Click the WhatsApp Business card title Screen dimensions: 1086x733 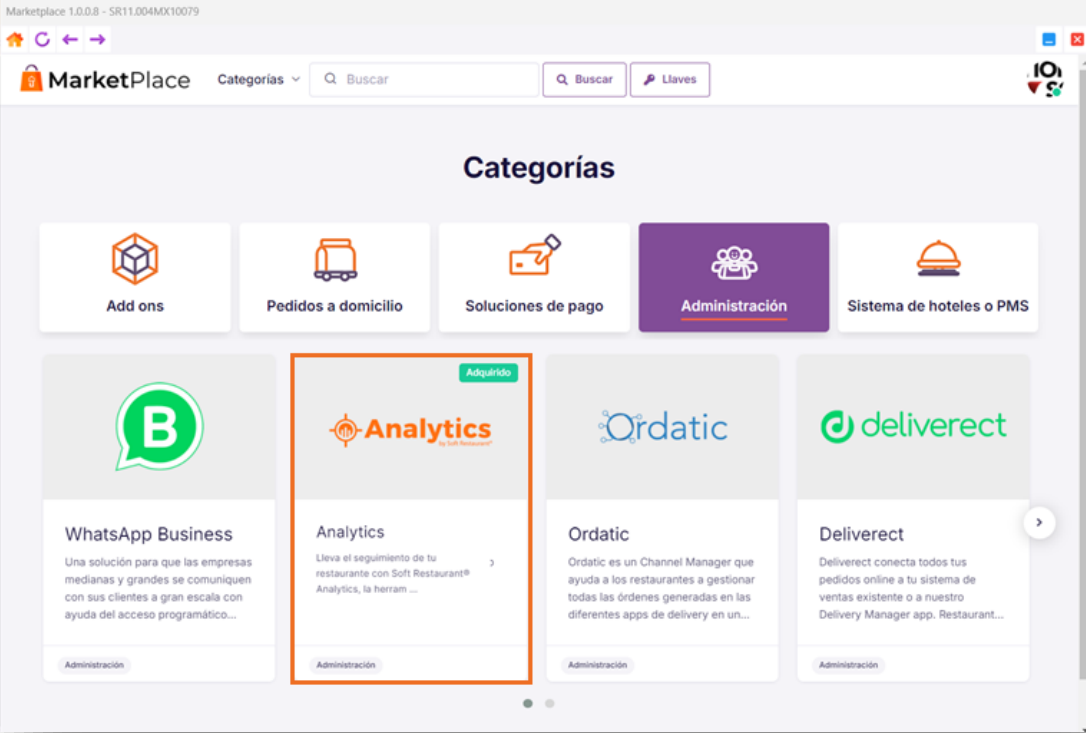(149, 534)
